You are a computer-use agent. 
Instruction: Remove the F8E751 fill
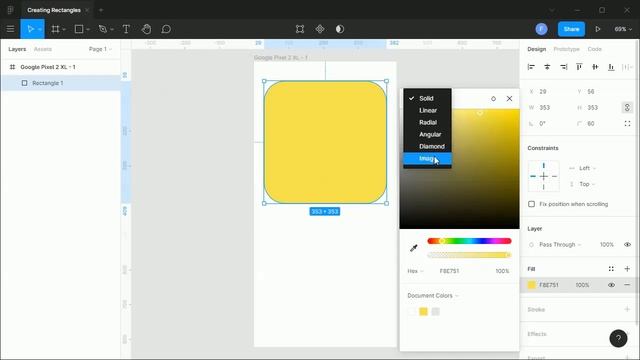(627, 285)
